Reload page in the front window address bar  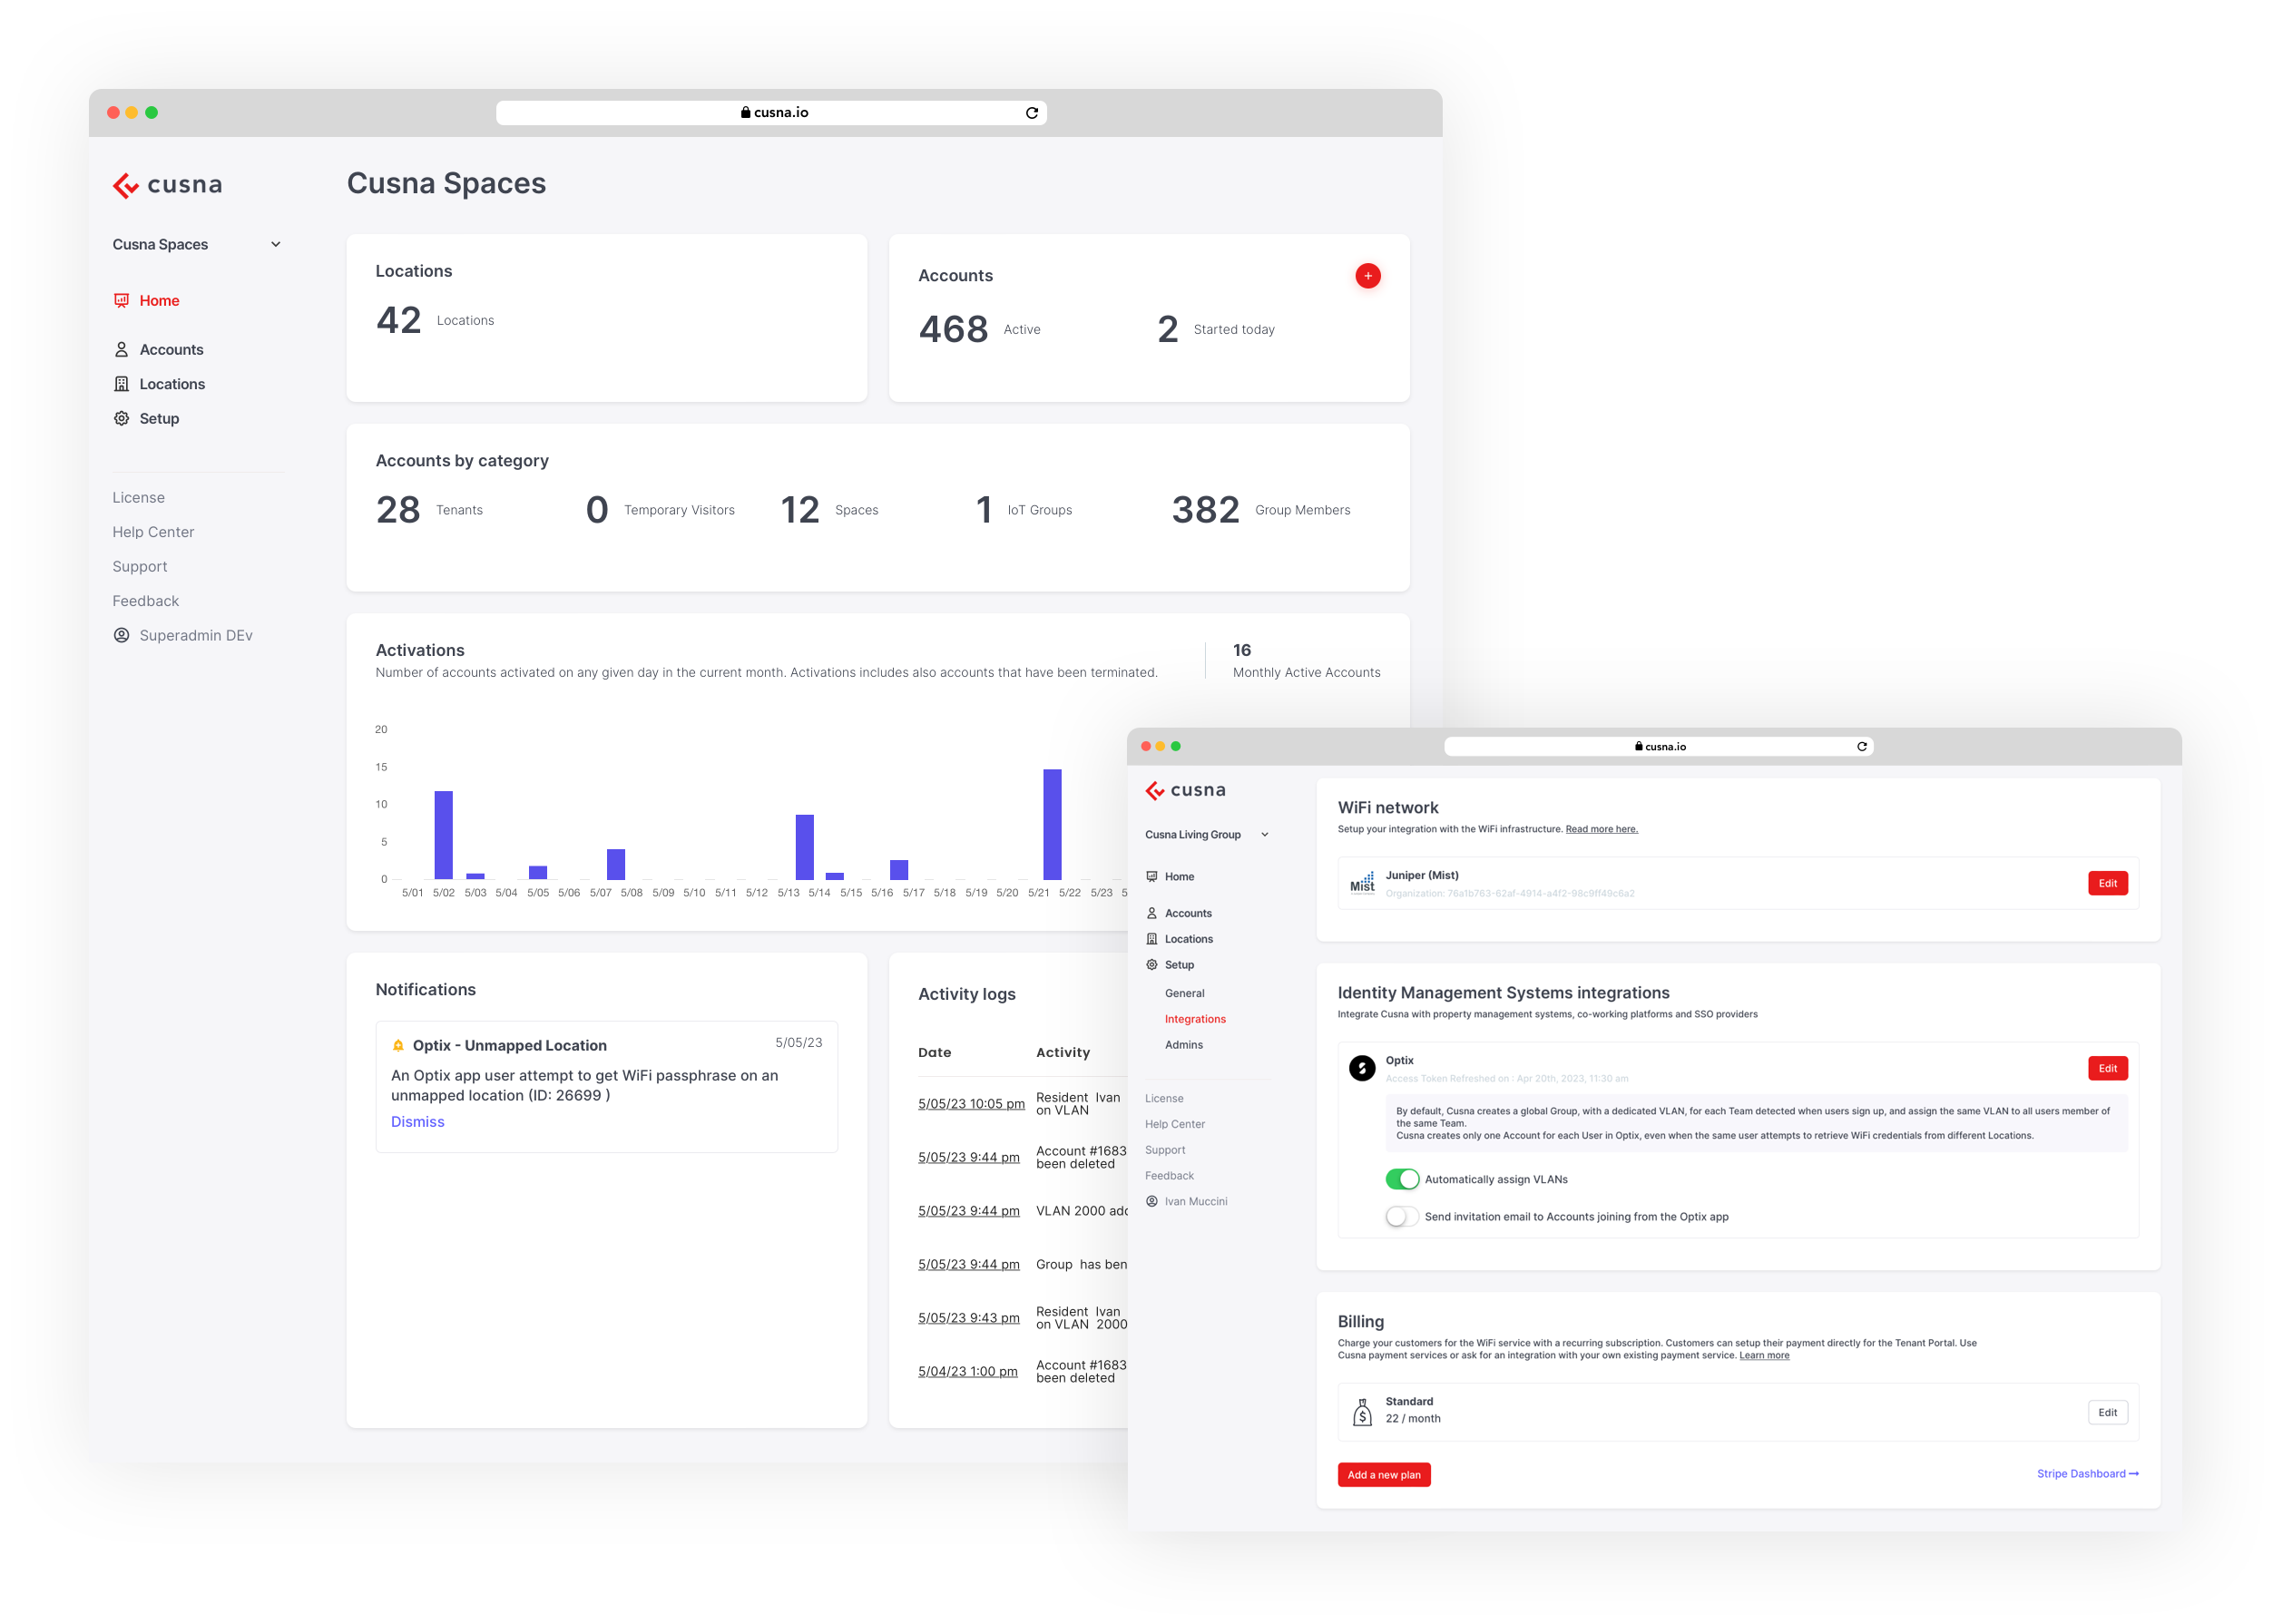[x=1861, y=746]
